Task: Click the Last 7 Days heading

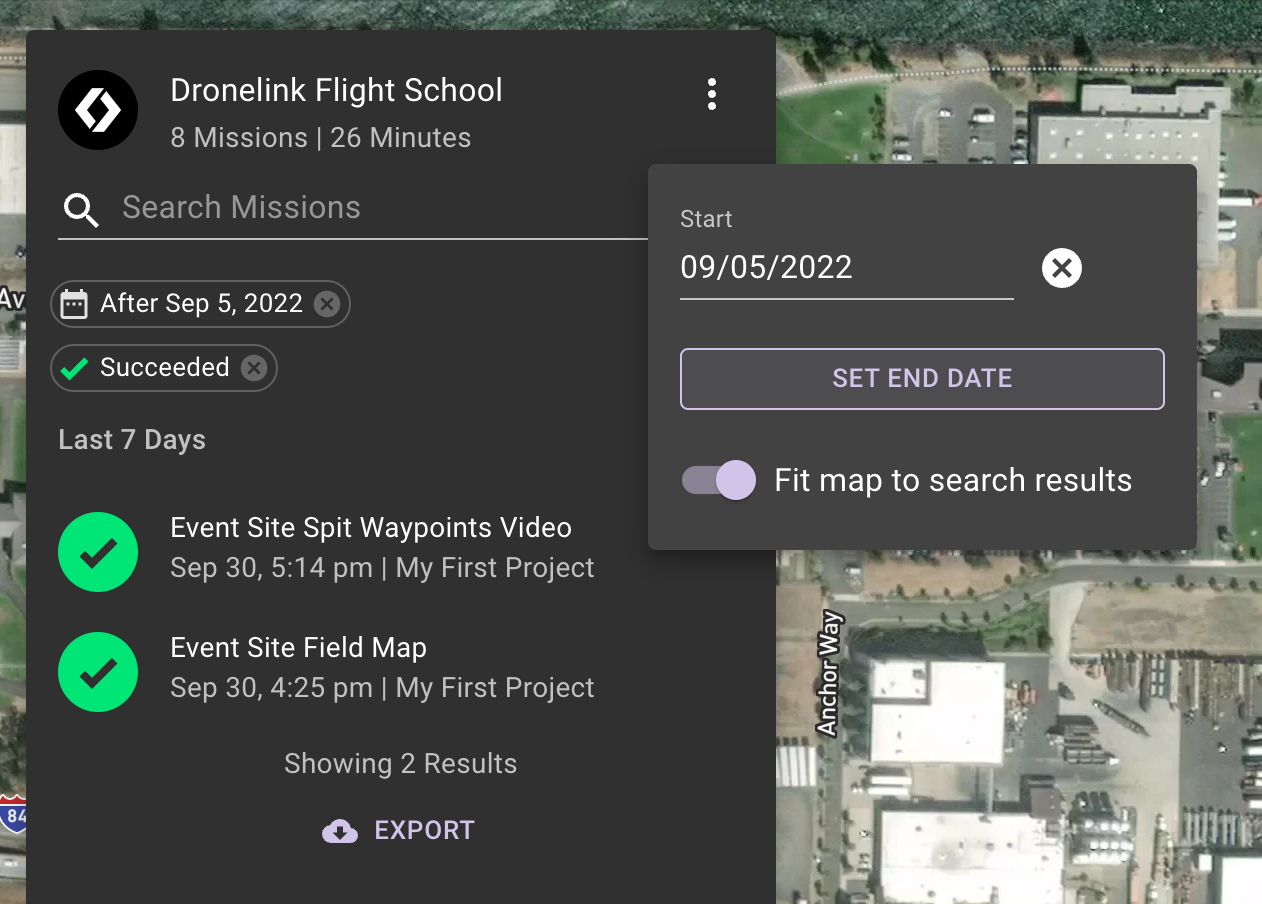Action: click(132, 440)
